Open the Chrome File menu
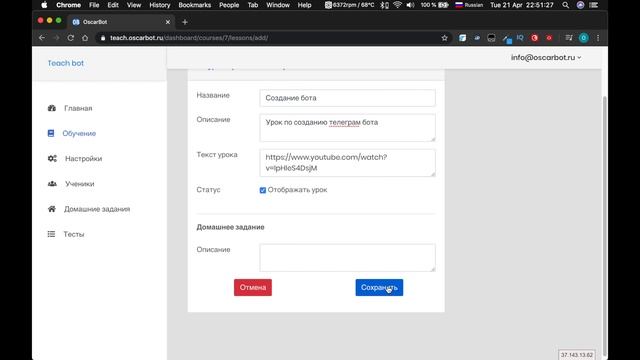Viewport: 640px width, 360px height. pyautogui.click(x=94, y=5)
